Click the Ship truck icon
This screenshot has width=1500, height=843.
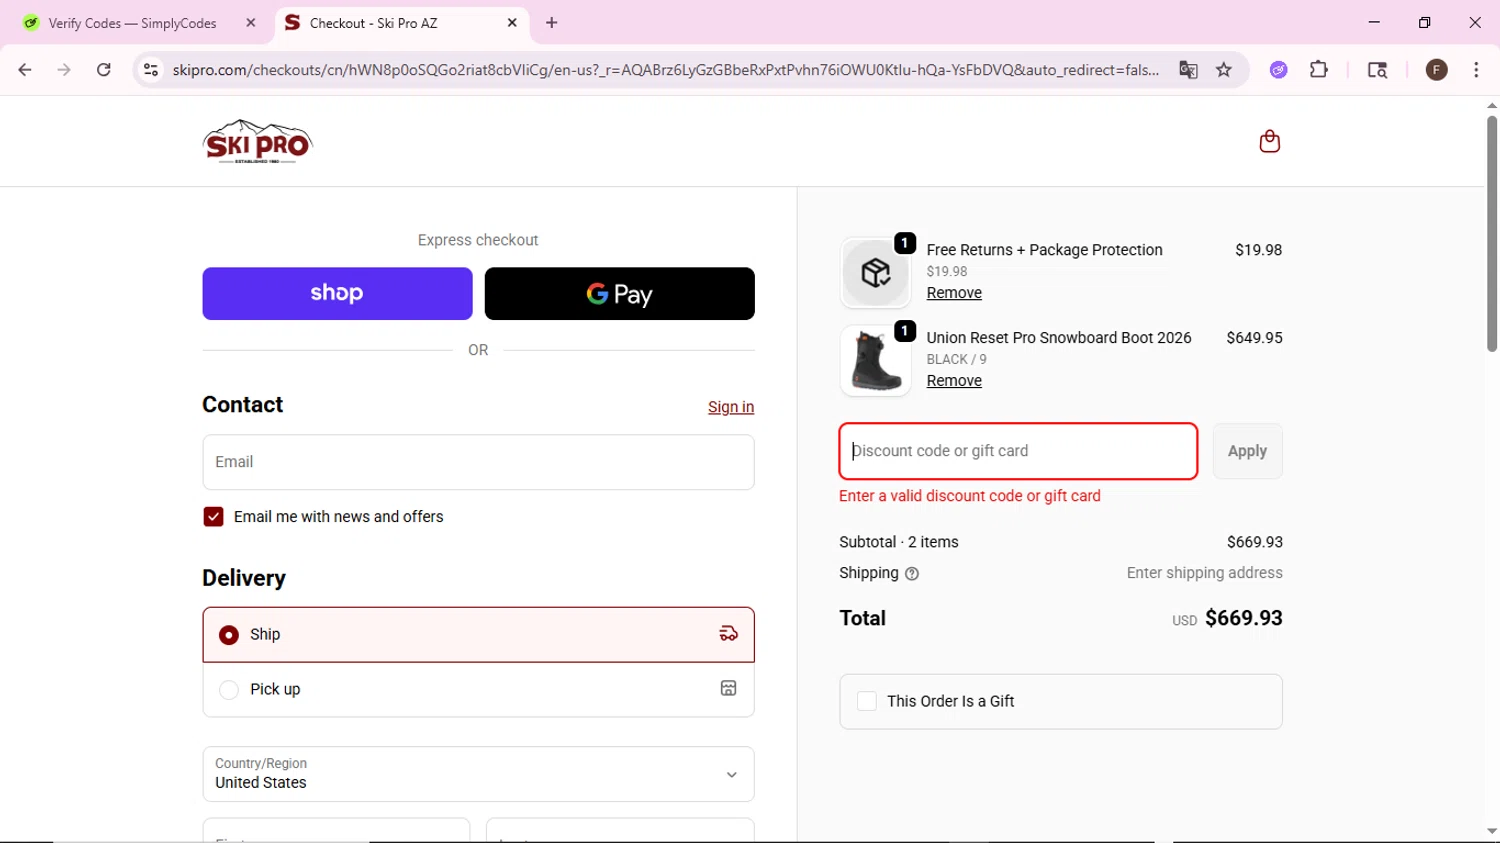click(729, 634)
